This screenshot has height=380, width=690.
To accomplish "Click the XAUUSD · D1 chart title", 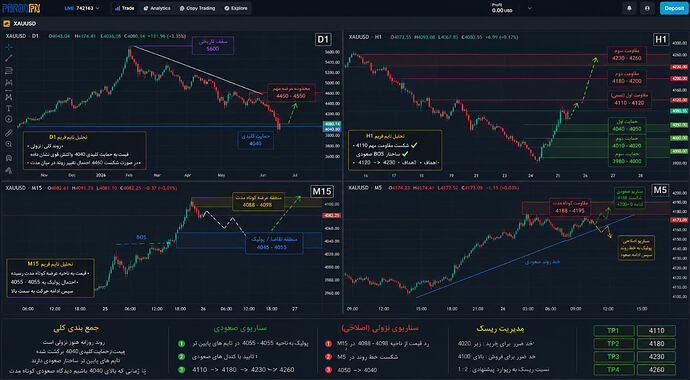I will [22, 37].
